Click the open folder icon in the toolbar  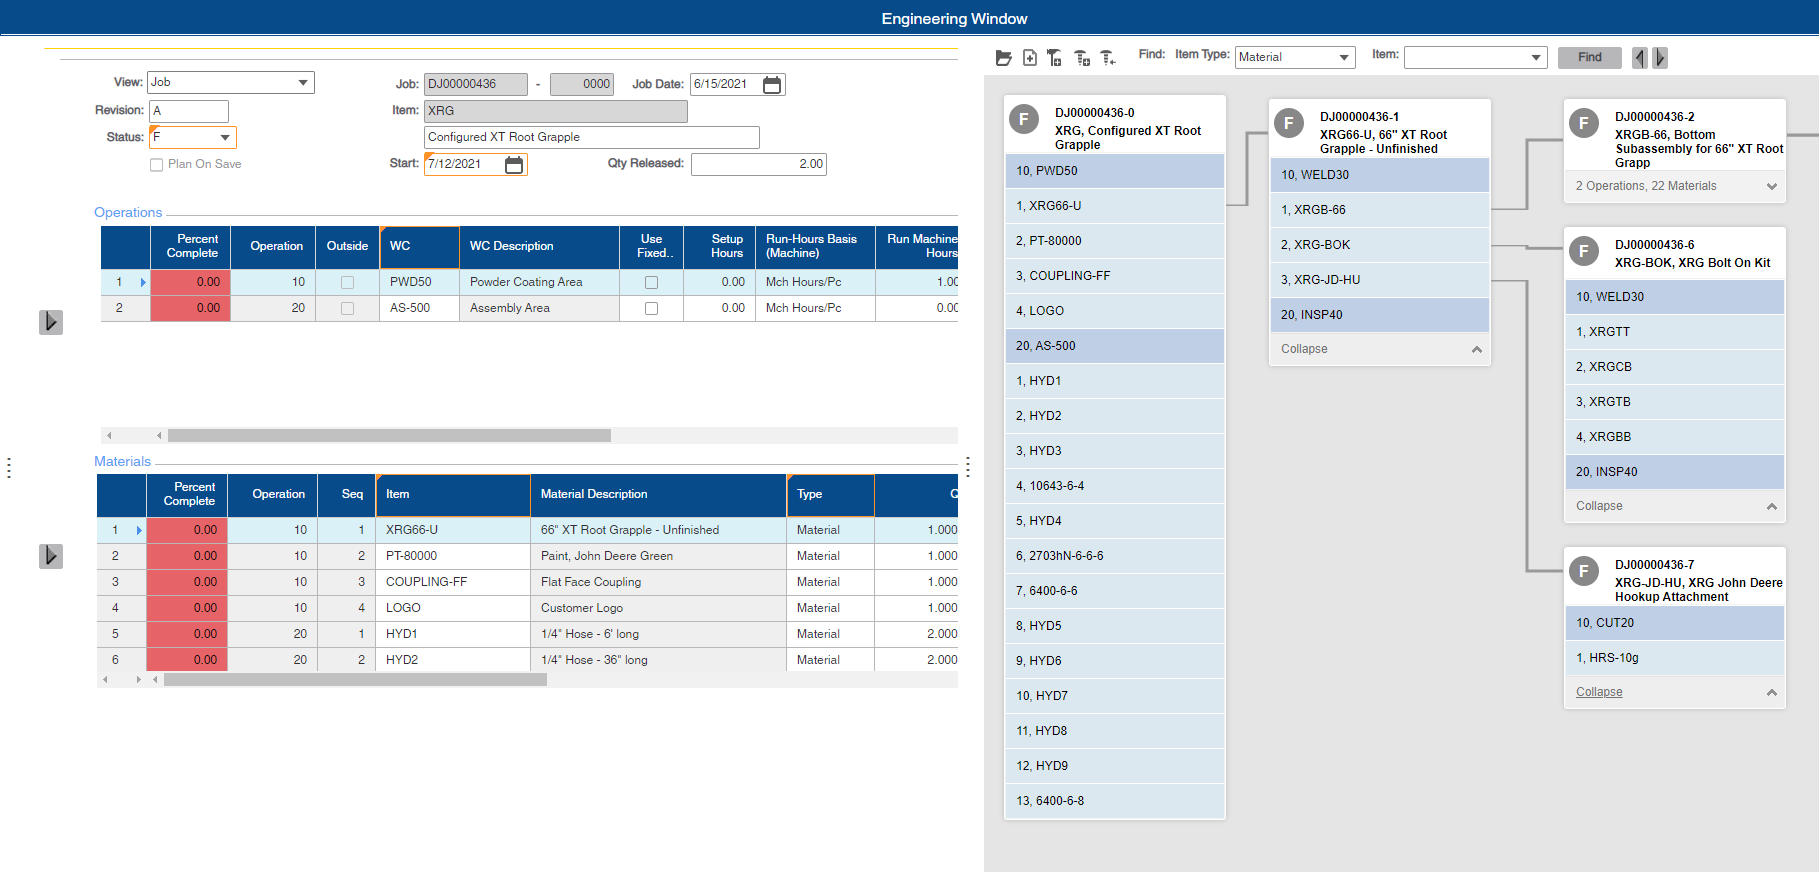[1003, 58]
